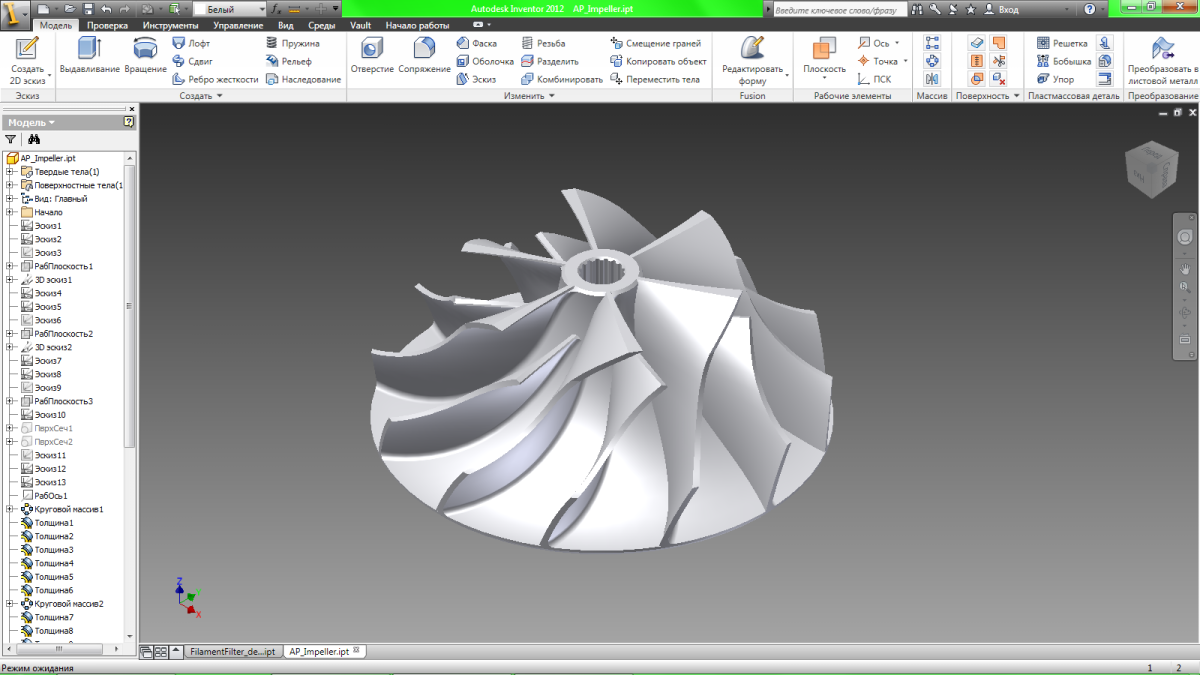Open the Создать panel dropdown arrow
Screen dimensions: 1200x675
pyautogui.click(x=220, y=96)
